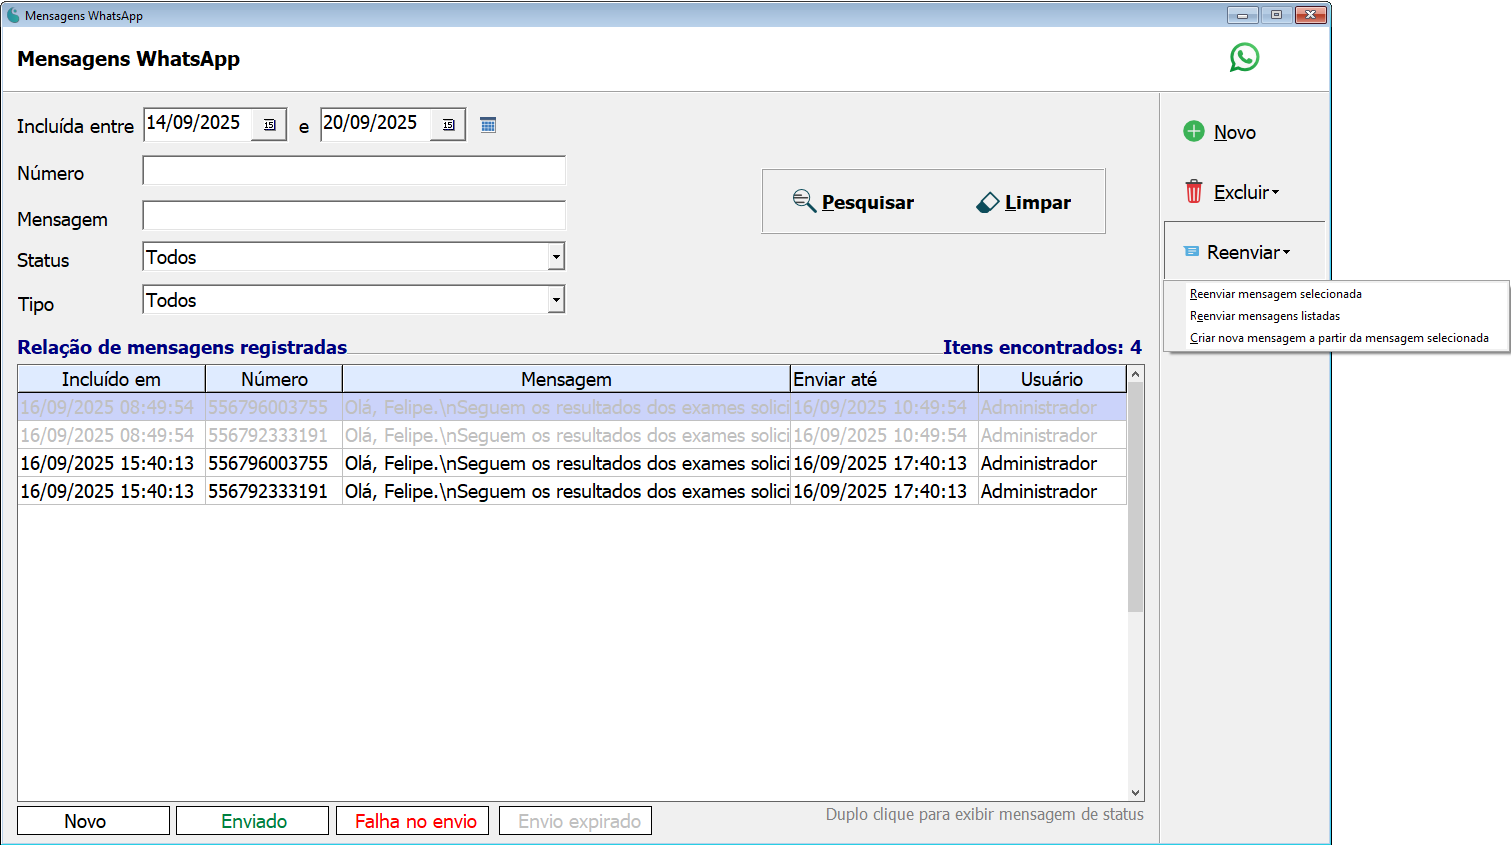The width and height of the screenshot is (1511, 845).
Task: Click the start date field 14/09/2025
Action: [197, 124]
